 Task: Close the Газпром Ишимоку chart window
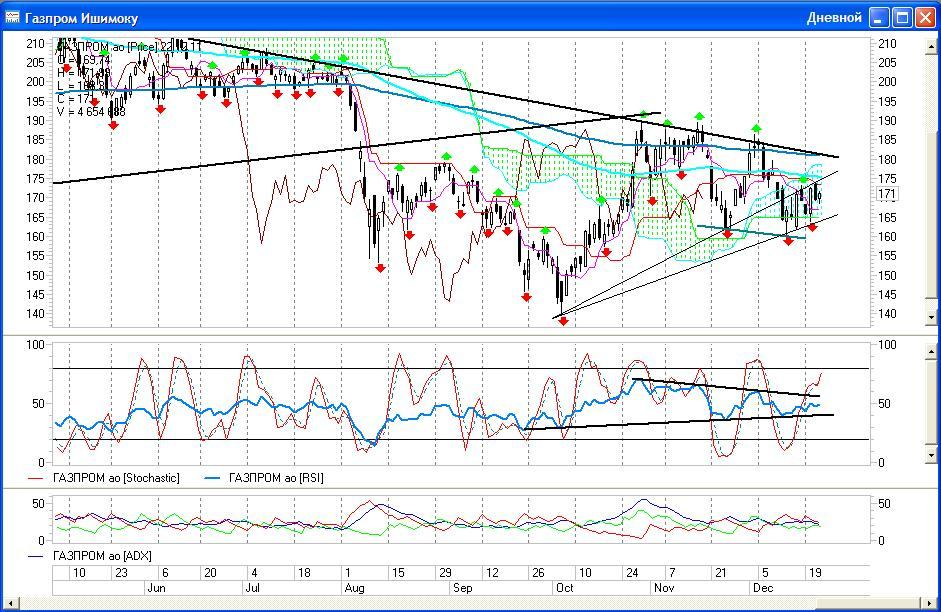pyautogui.click(x=925, y=17)
